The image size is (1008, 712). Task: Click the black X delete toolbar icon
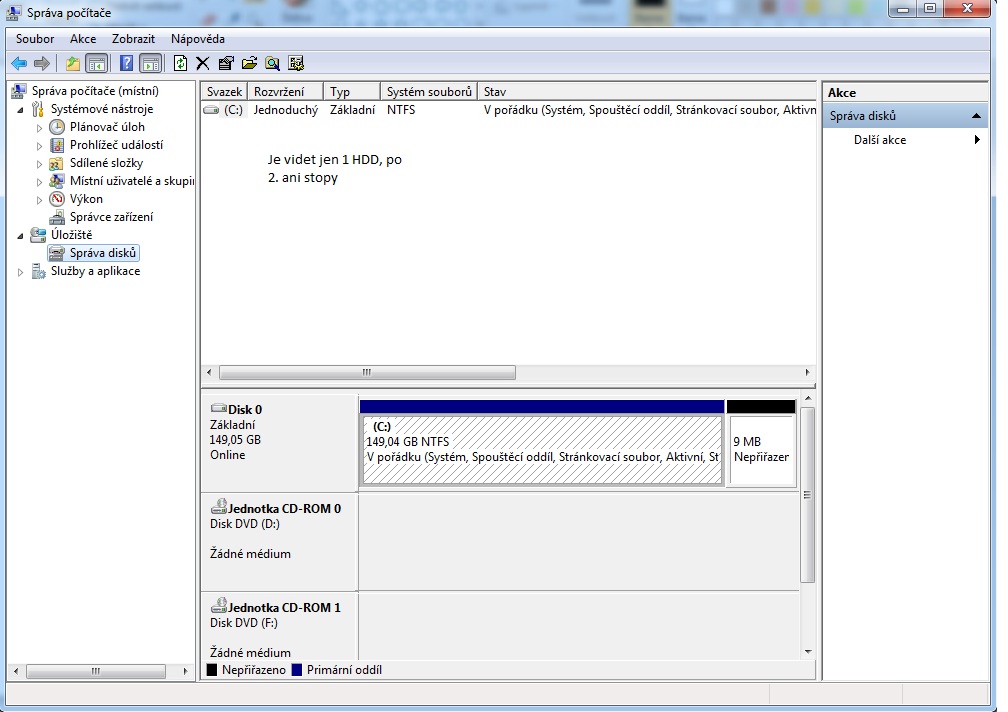click(203, 63)
